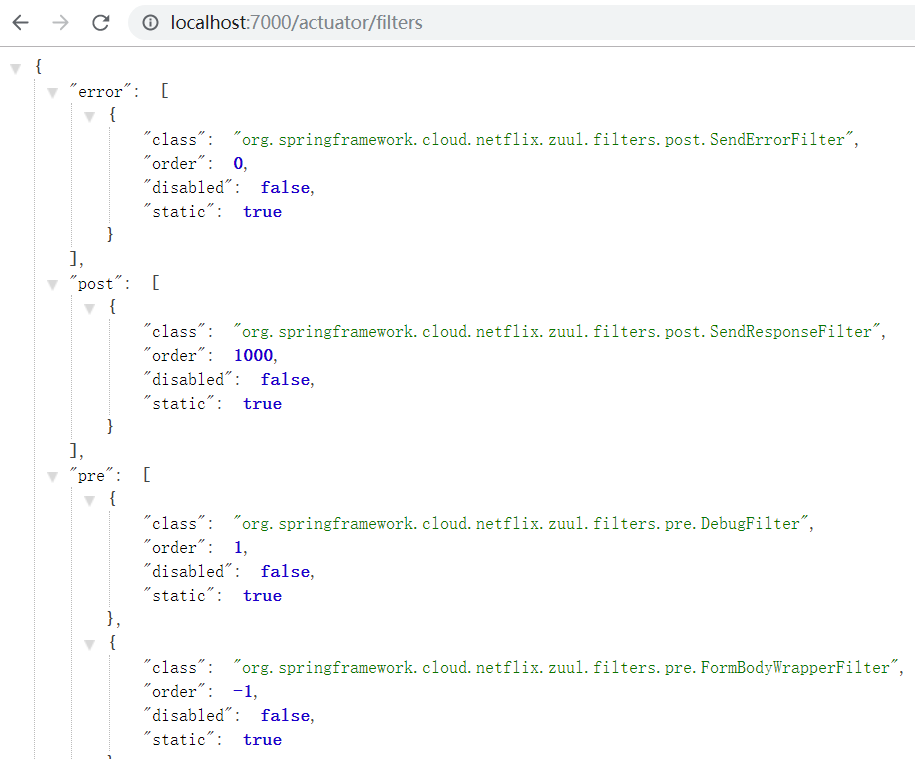Click the order value 0

tap(238, 163)
